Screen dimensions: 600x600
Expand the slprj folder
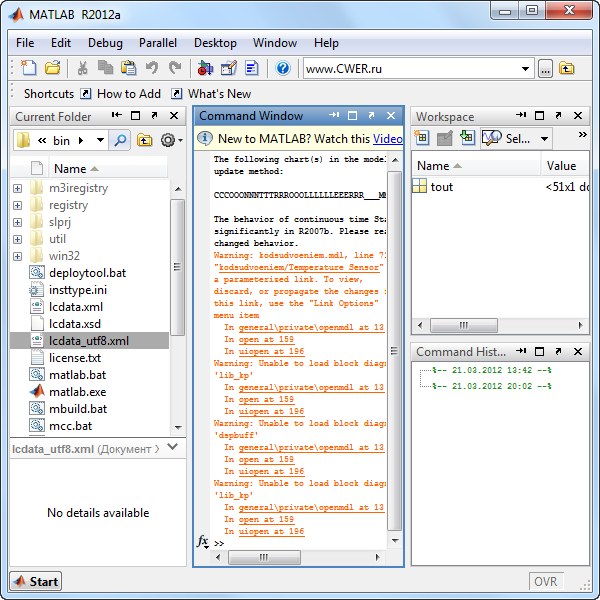click(18, 222)
